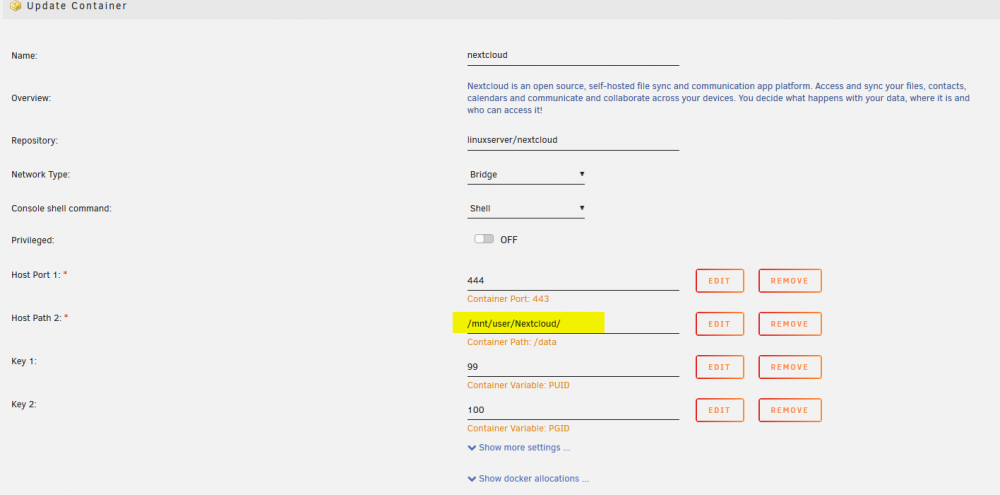This screenshot has width=1000, height=495.
Task: Expand Show docker allocations
Action: 528,478
